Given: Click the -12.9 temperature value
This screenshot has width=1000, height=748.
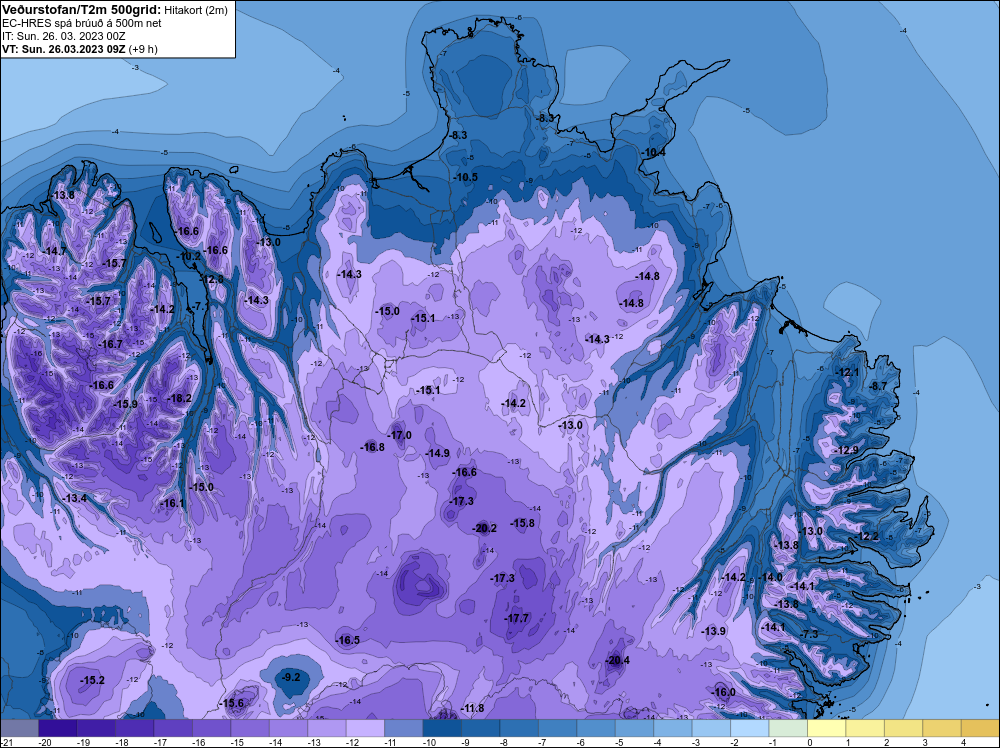Looking at the screenshot, I should coord(846,450).
